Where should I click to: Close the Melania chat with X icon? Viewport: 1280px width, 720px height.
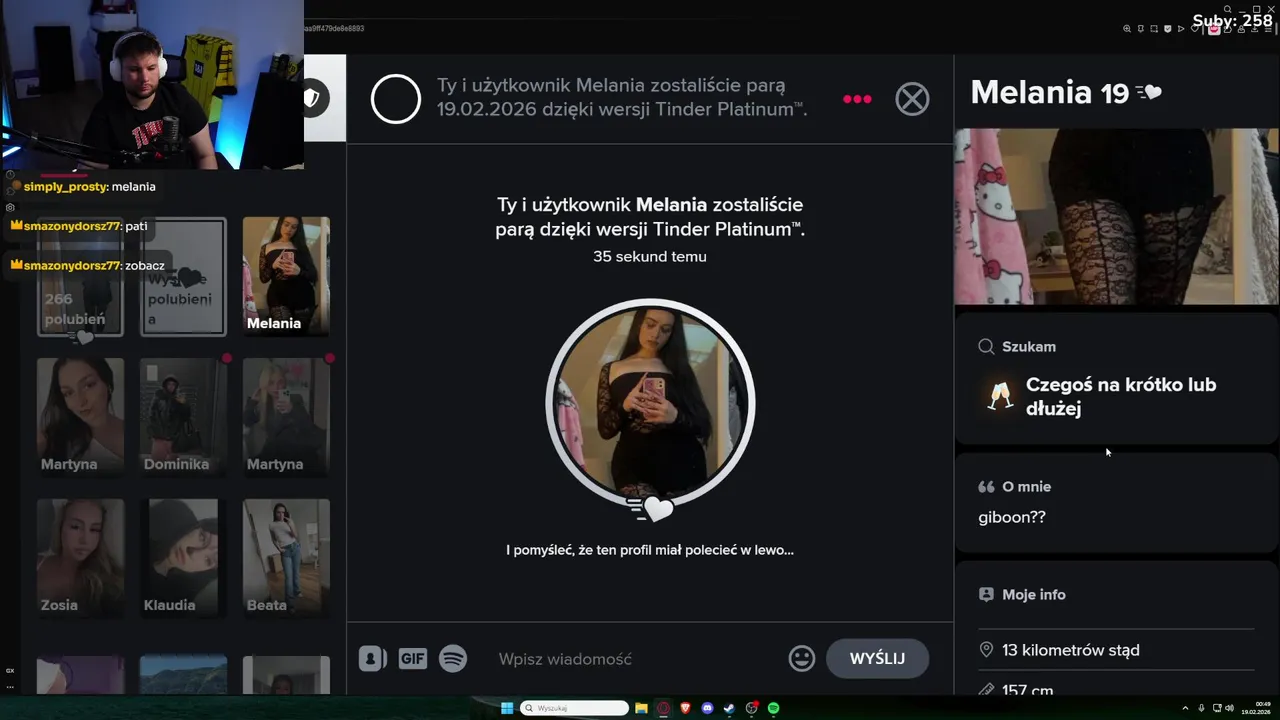click(x=912, y=99)
